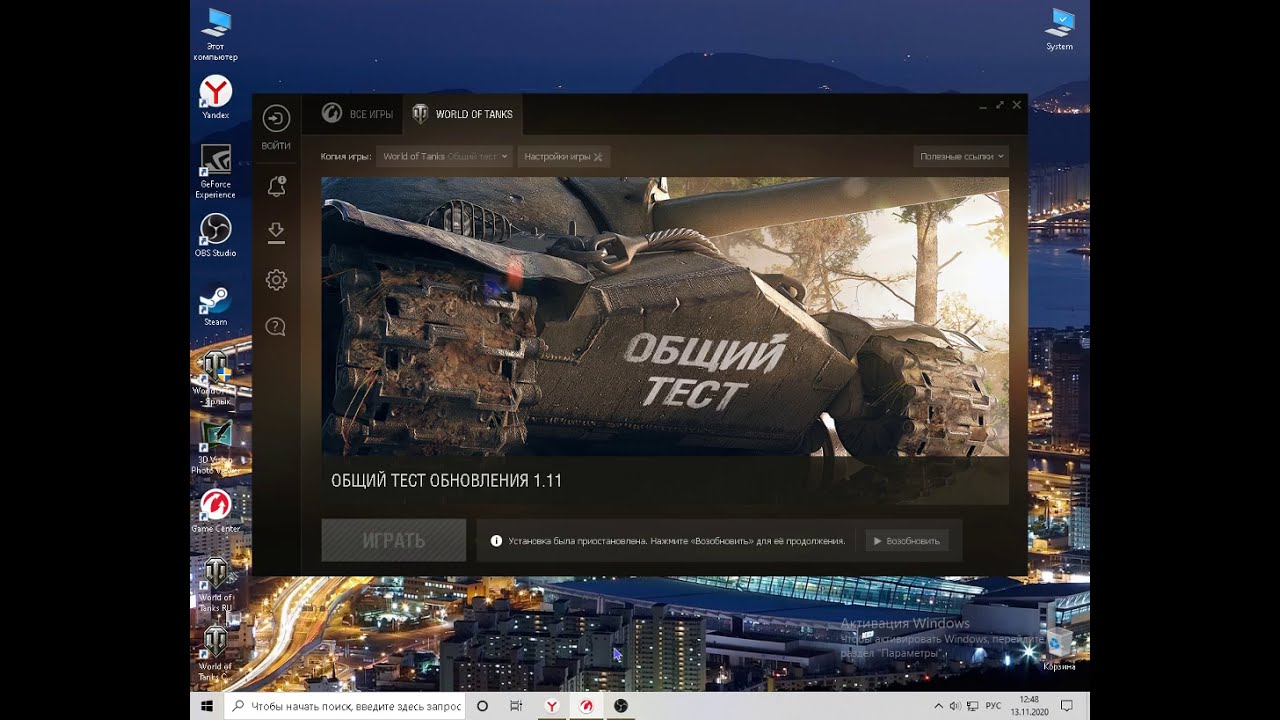Click the Корзина recycle bin

[x=1059, y=650]
